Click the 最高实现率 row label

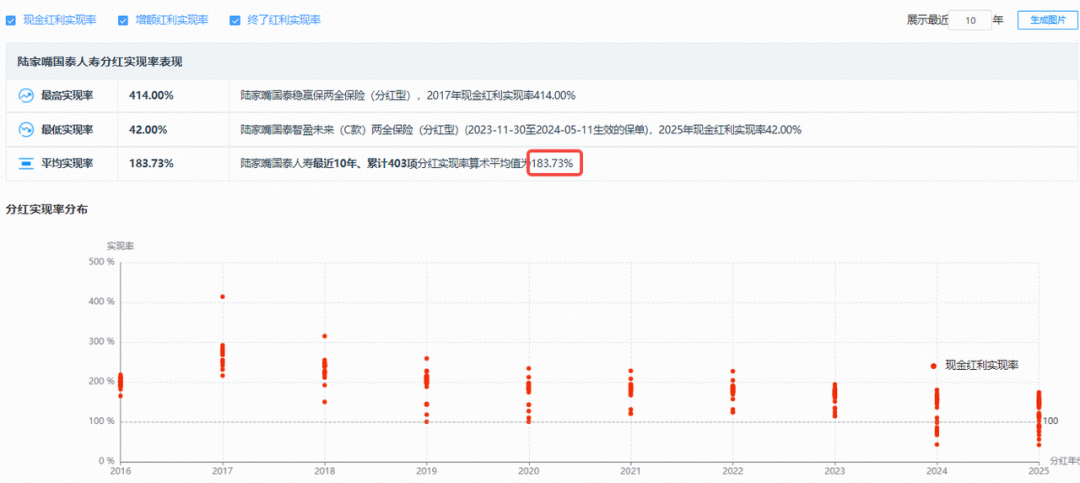[67, 96]
